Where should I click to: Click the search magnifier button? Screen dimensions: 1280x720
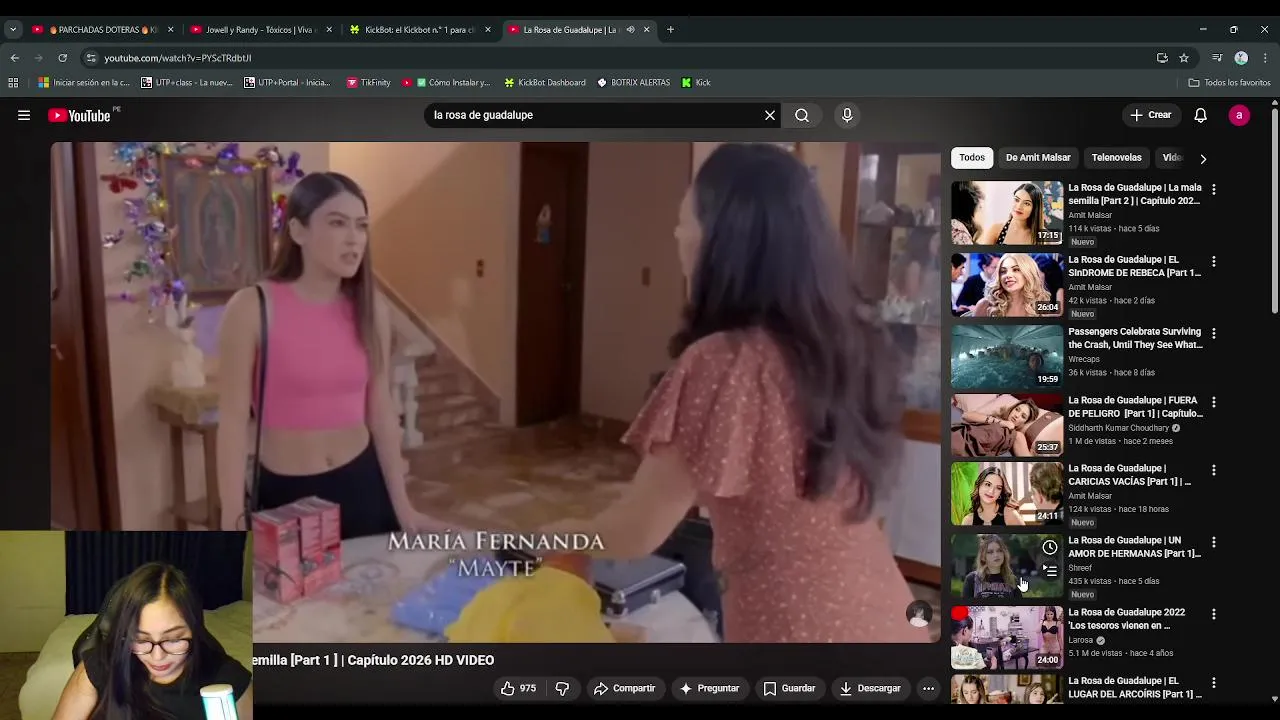802,115
